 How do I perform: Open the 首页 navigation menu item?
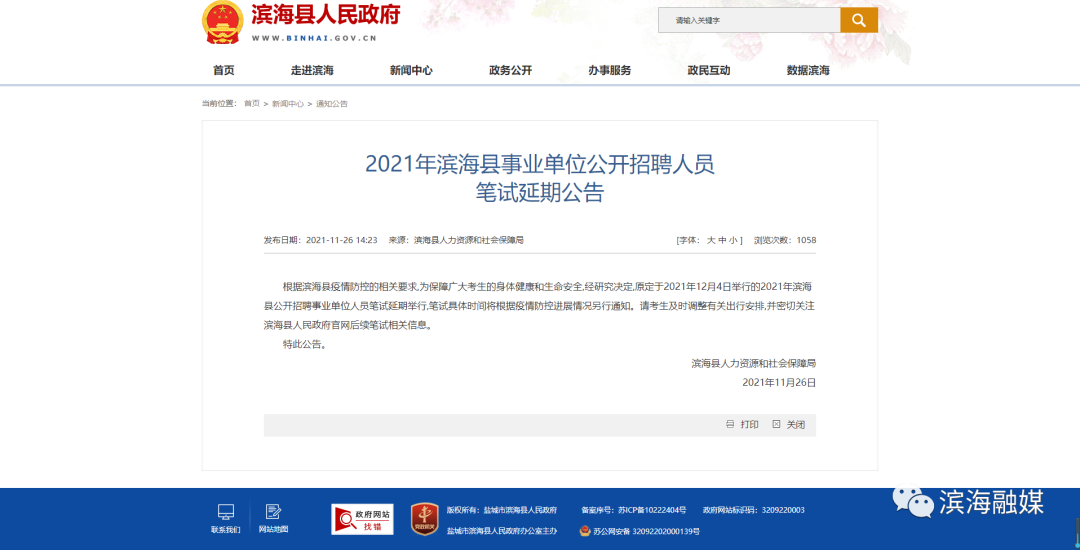pyautogui.click(x=223, y=70)
